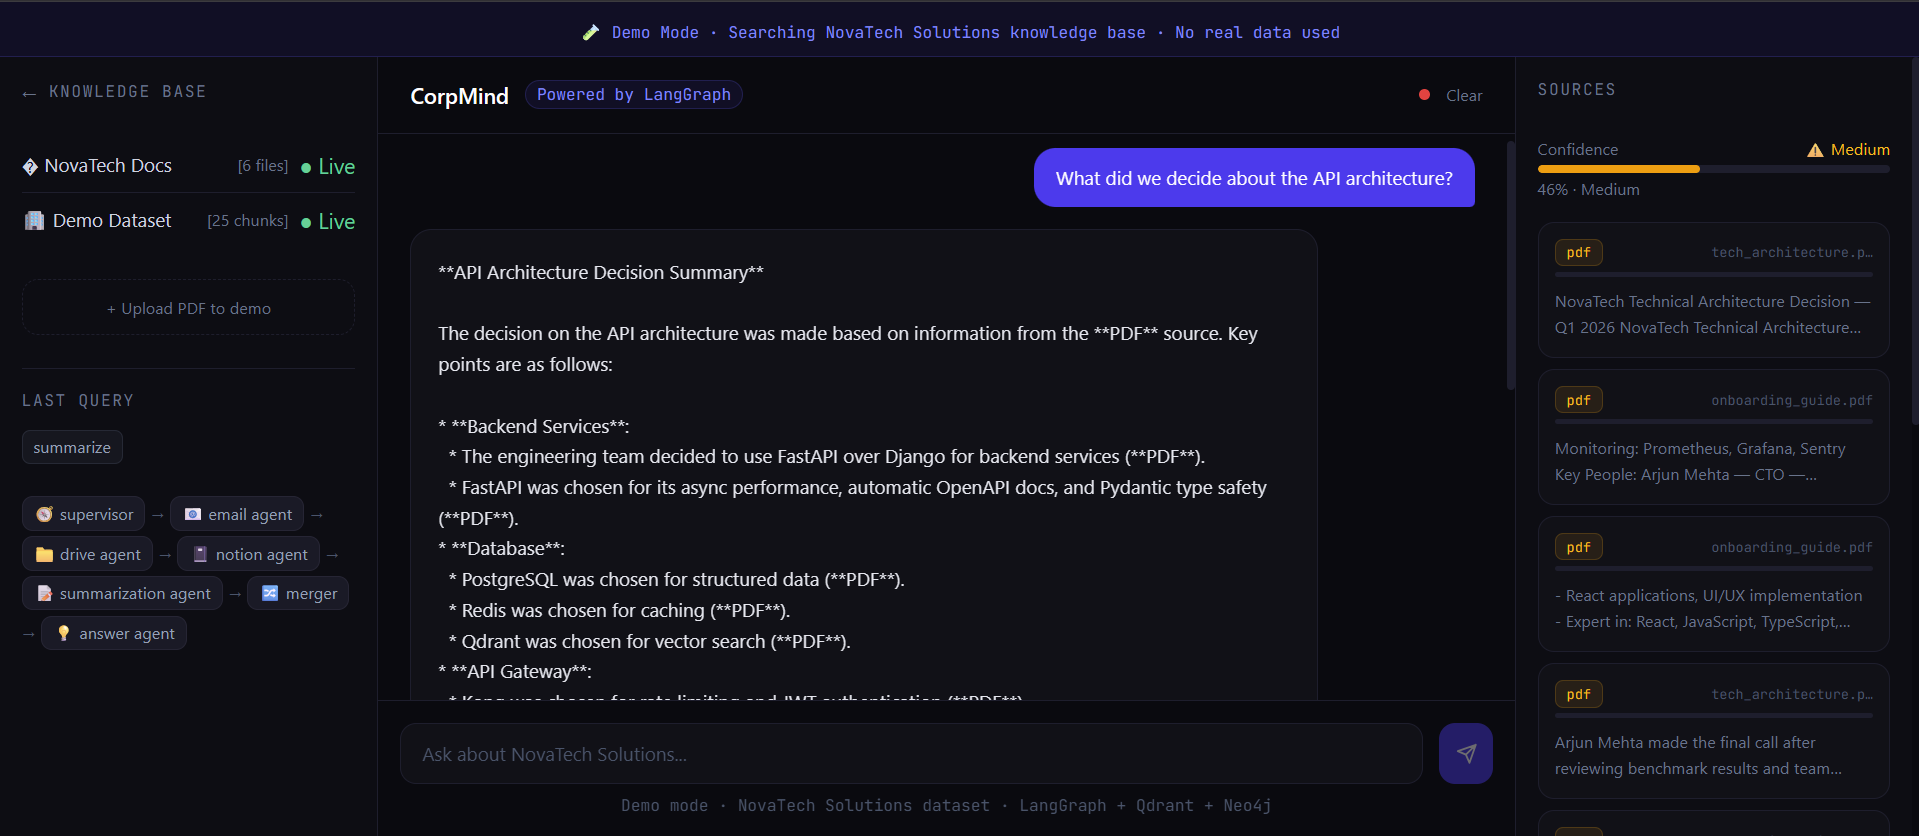Click the API Gateway bullet heading
Screen dimensions: 1919x836
coord(515,672)
